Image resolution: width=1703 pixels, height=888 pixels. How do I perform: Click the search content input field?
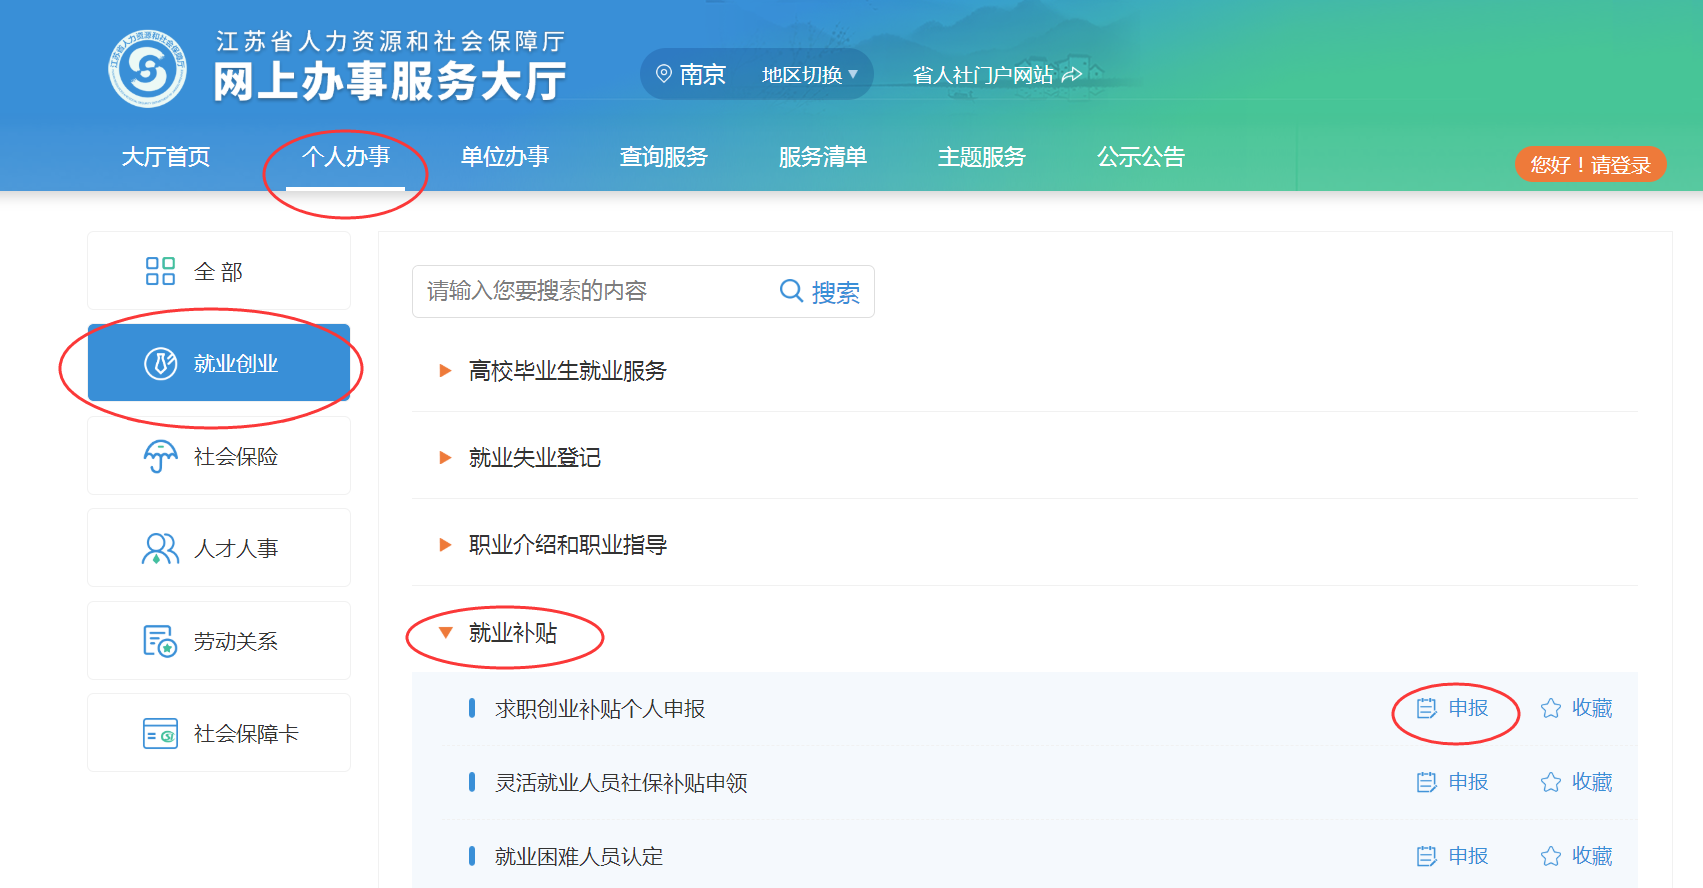click(590, 291)
